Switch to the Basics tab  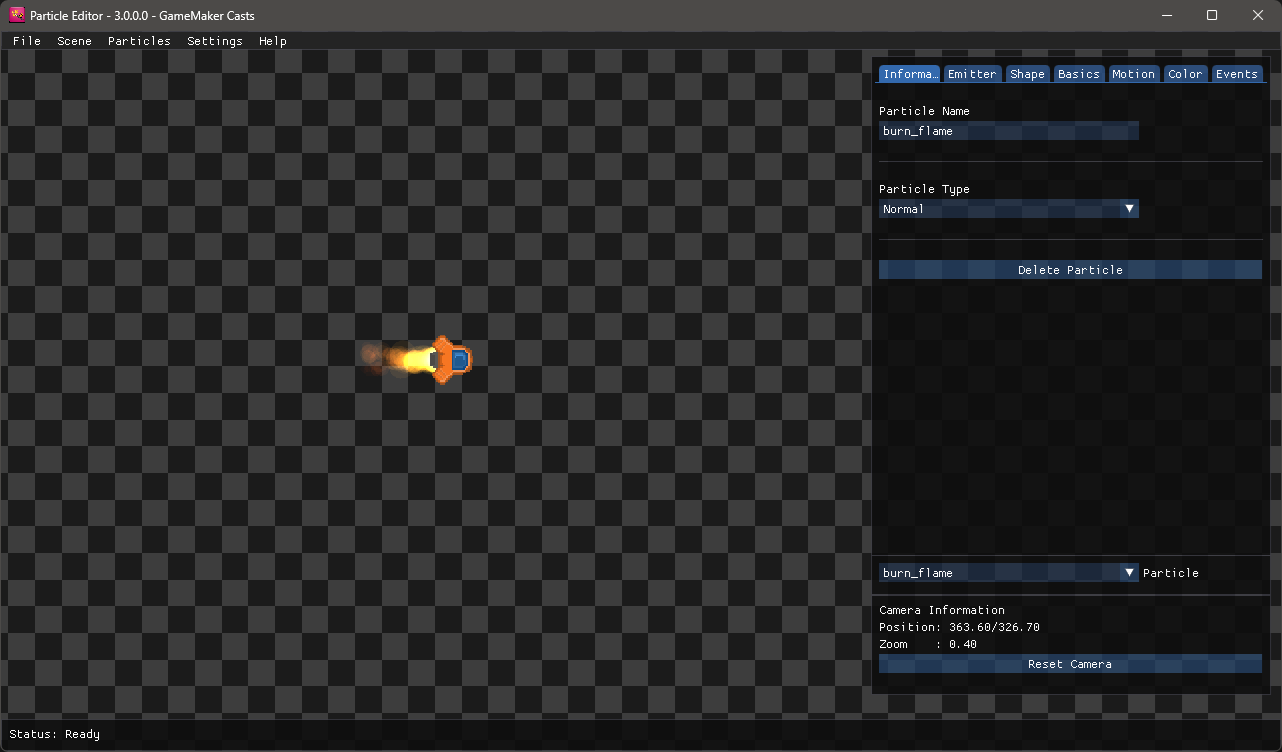click(1078, 74)
